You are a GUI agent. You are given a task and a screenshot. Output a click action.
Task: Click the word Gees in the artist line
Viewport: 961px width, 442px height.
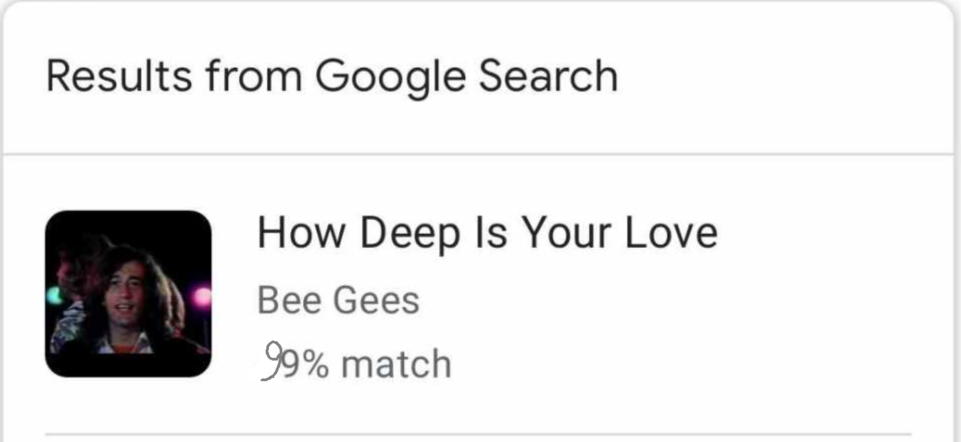tap(376, 300)
